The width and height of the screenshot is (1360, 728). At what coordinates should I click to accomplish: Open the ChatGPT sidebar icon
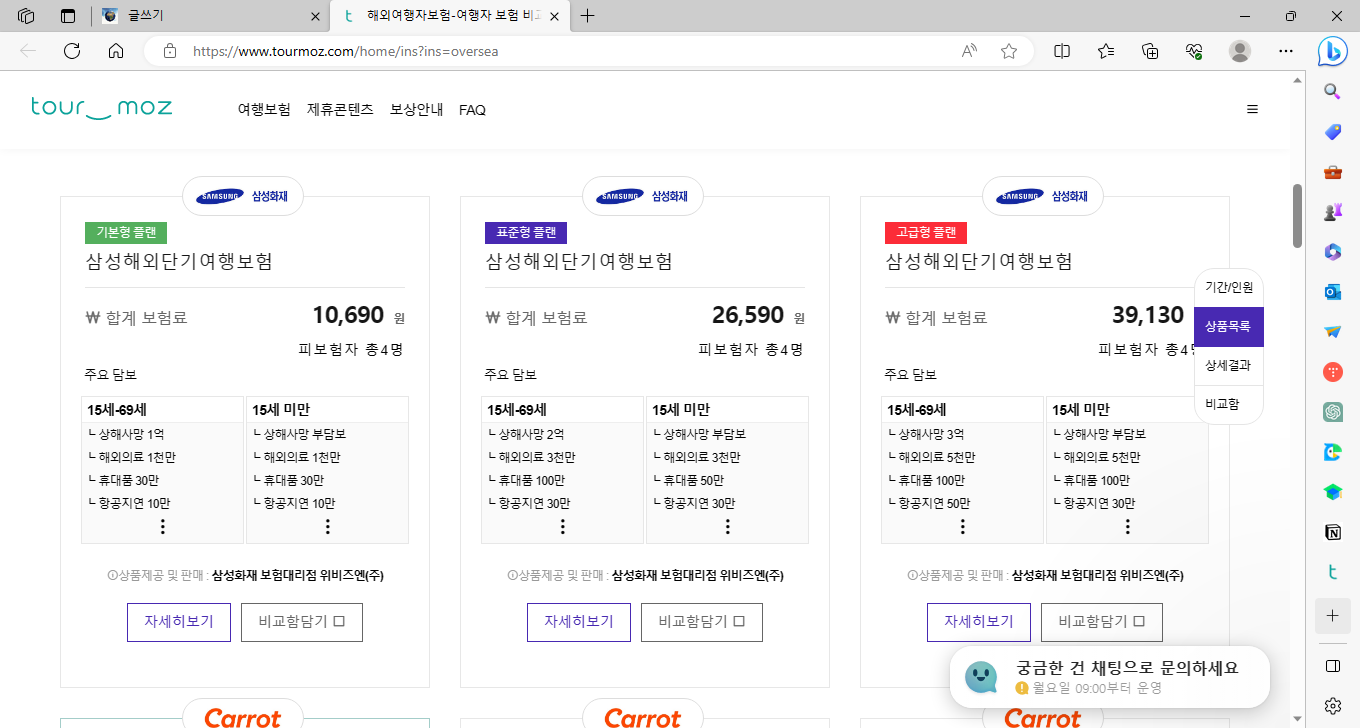[1332, 411]
